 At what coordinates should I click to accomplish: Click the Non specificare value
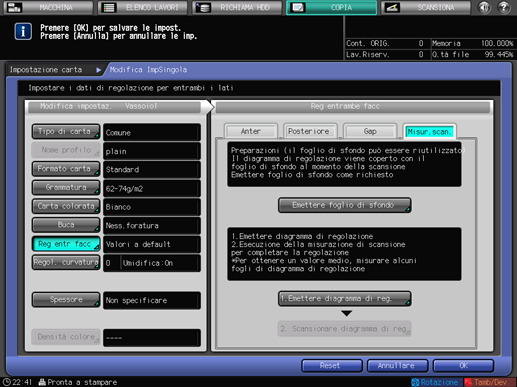coord(152,300)
